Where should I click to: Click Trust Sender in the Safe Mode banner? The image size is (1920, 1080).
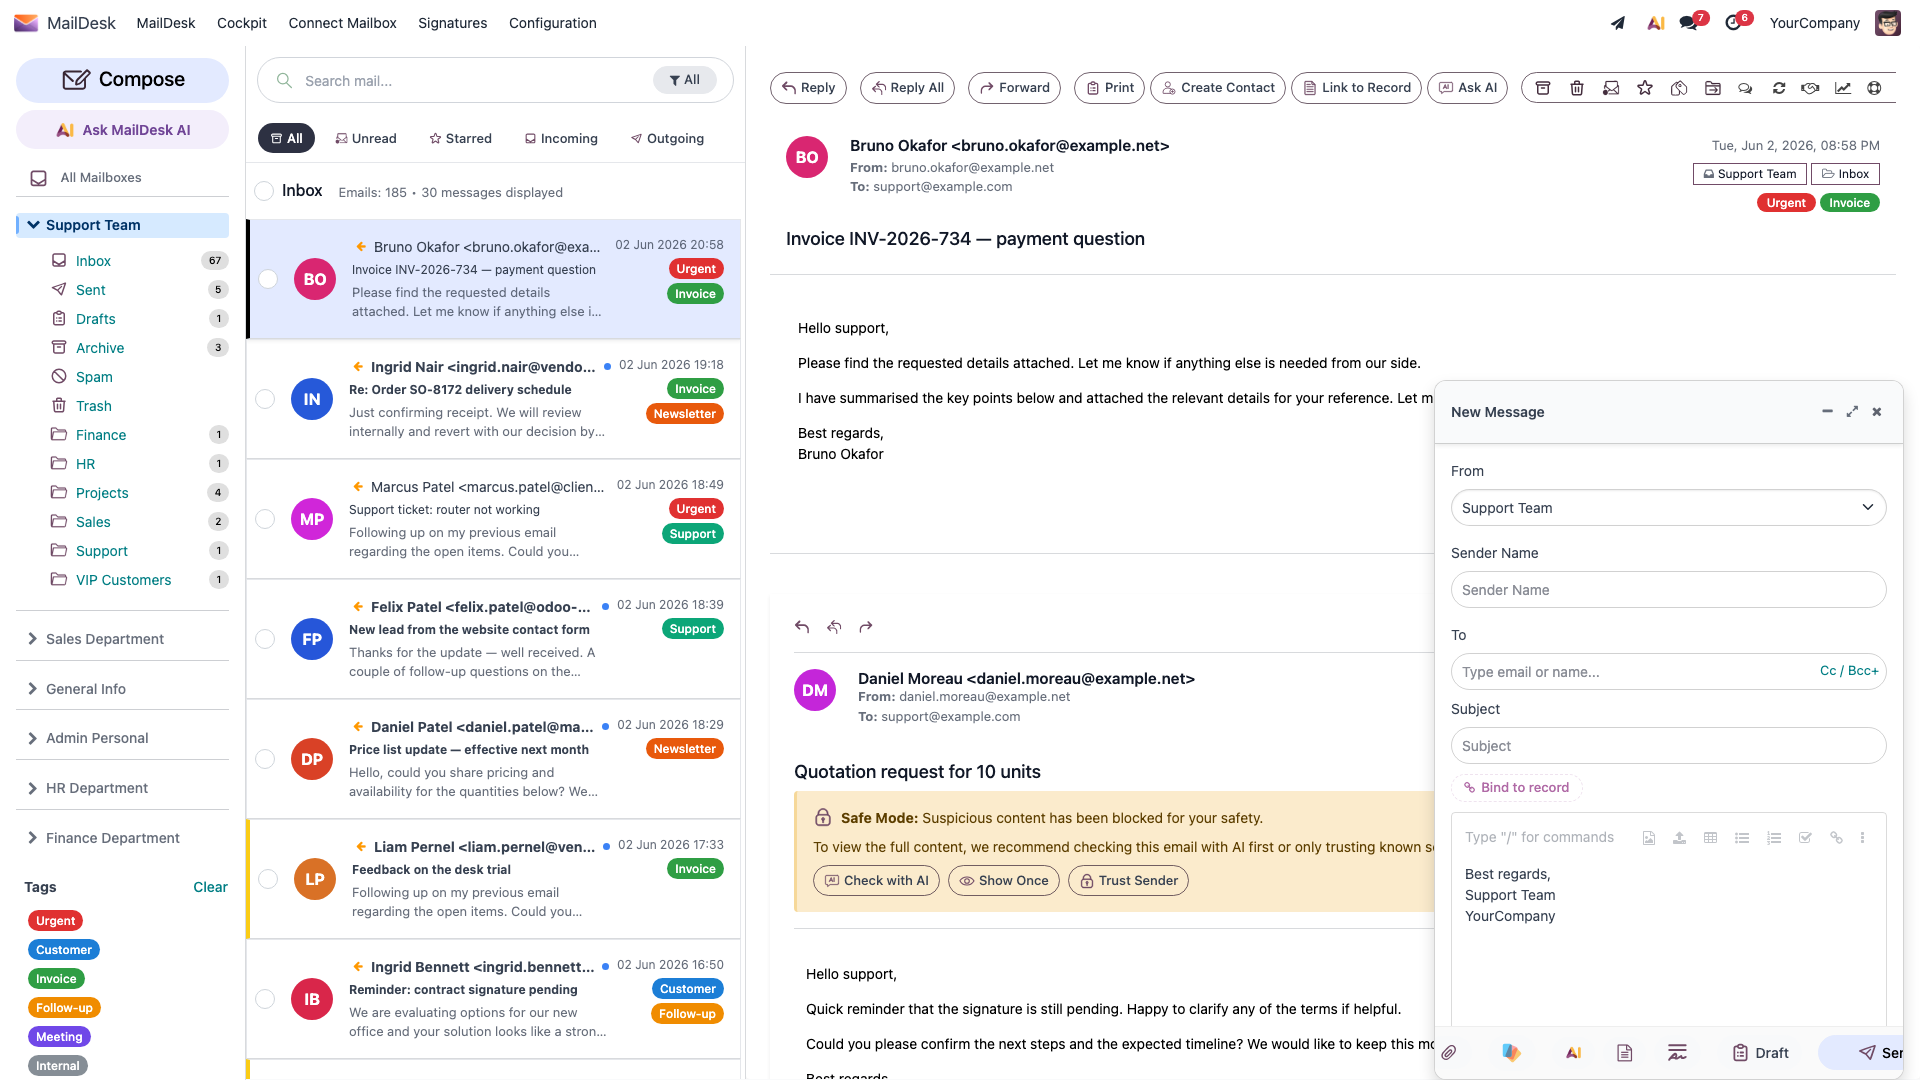coord(1128,881)
